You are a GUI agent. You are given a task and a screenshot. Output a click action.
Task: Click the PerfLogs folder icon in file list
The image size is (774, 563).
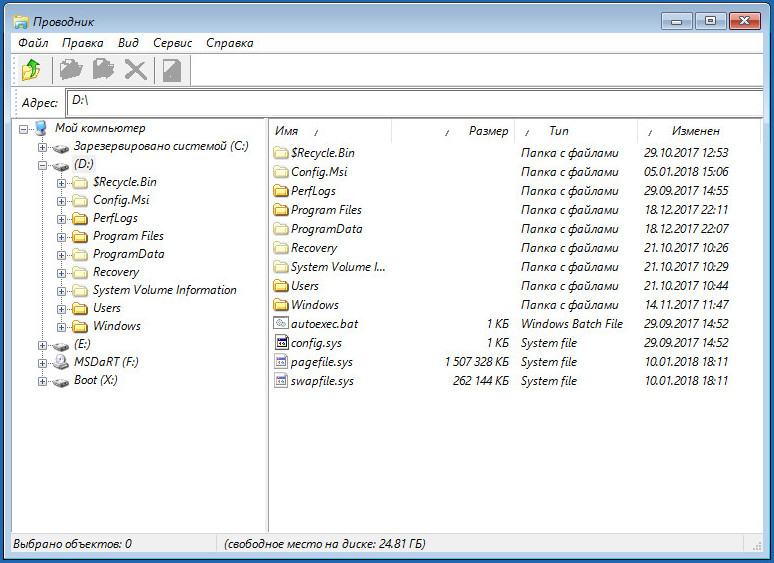[281, 190]
